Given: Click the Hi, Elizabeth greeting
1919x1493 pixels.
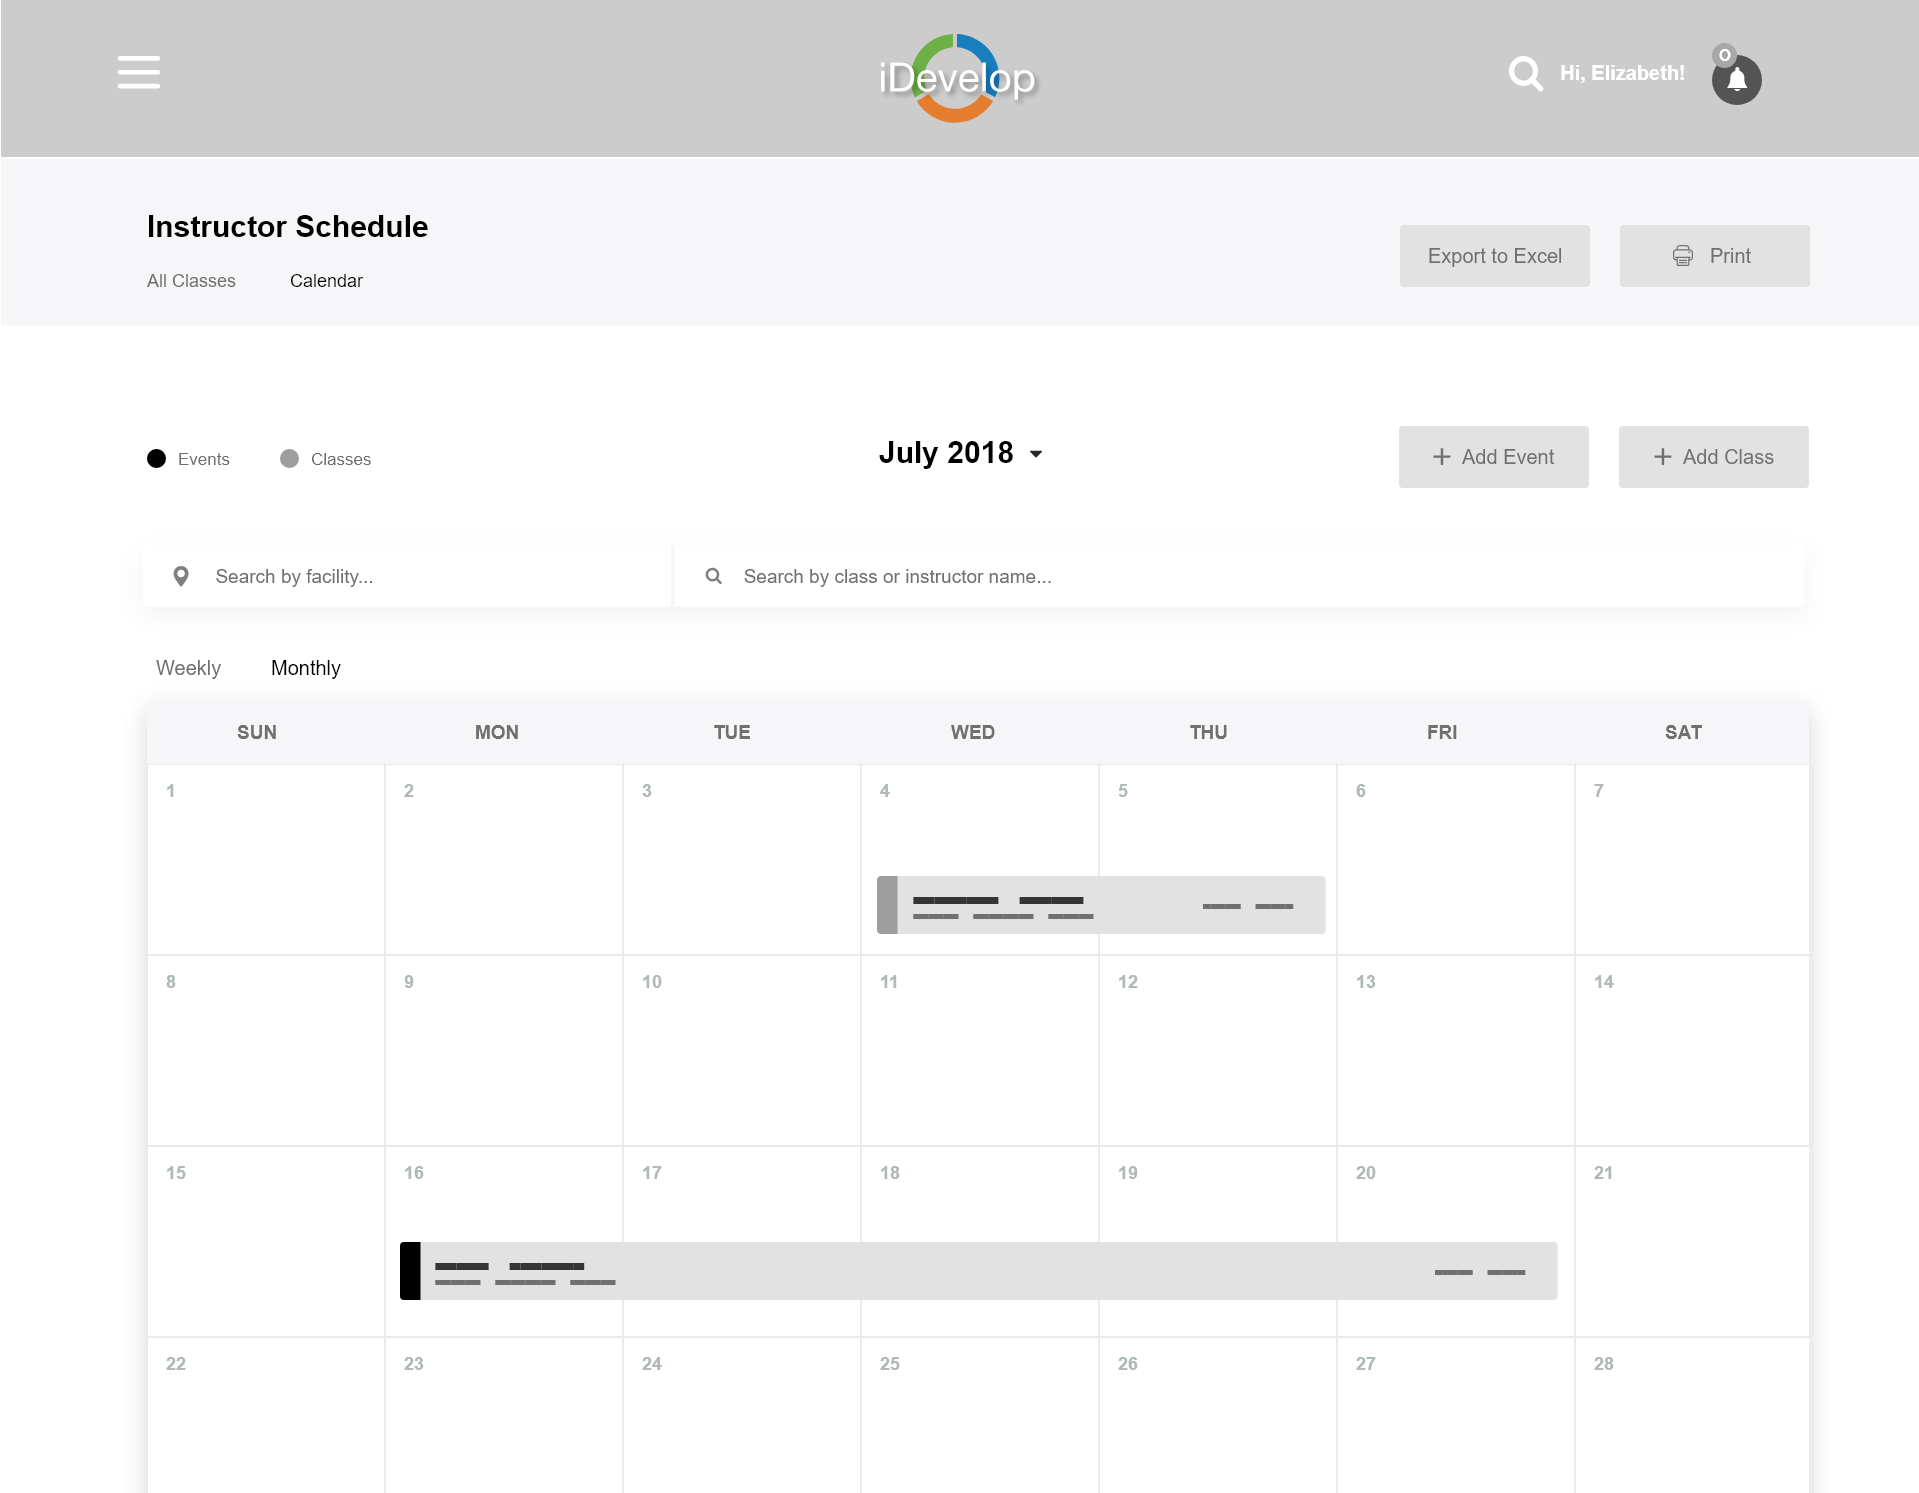Looking at the screenshot, I should click(1621, 73).
